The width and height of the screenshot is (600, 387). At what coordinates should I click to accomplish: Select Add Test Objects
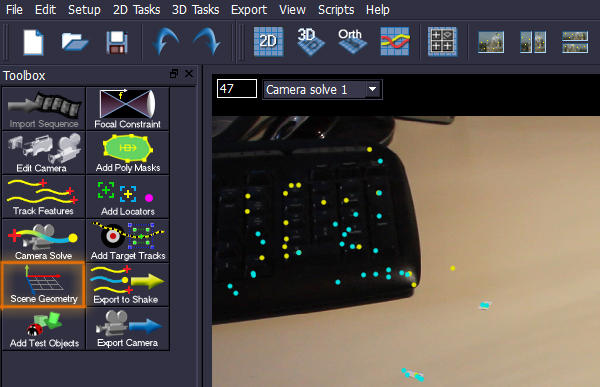tap(43, 328)
